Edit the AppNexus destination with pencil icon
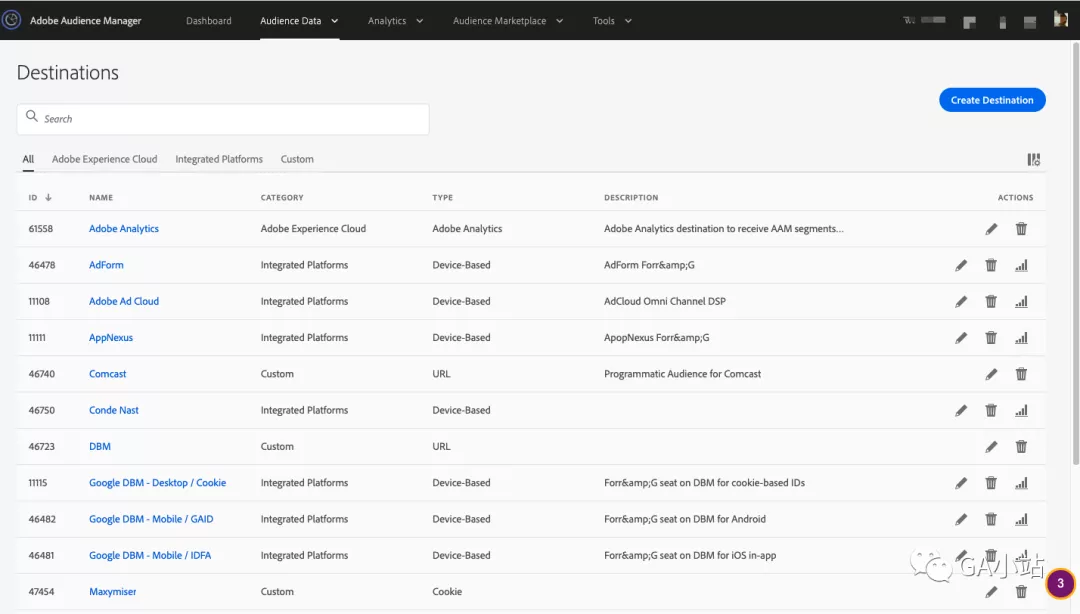 (961, 338)
